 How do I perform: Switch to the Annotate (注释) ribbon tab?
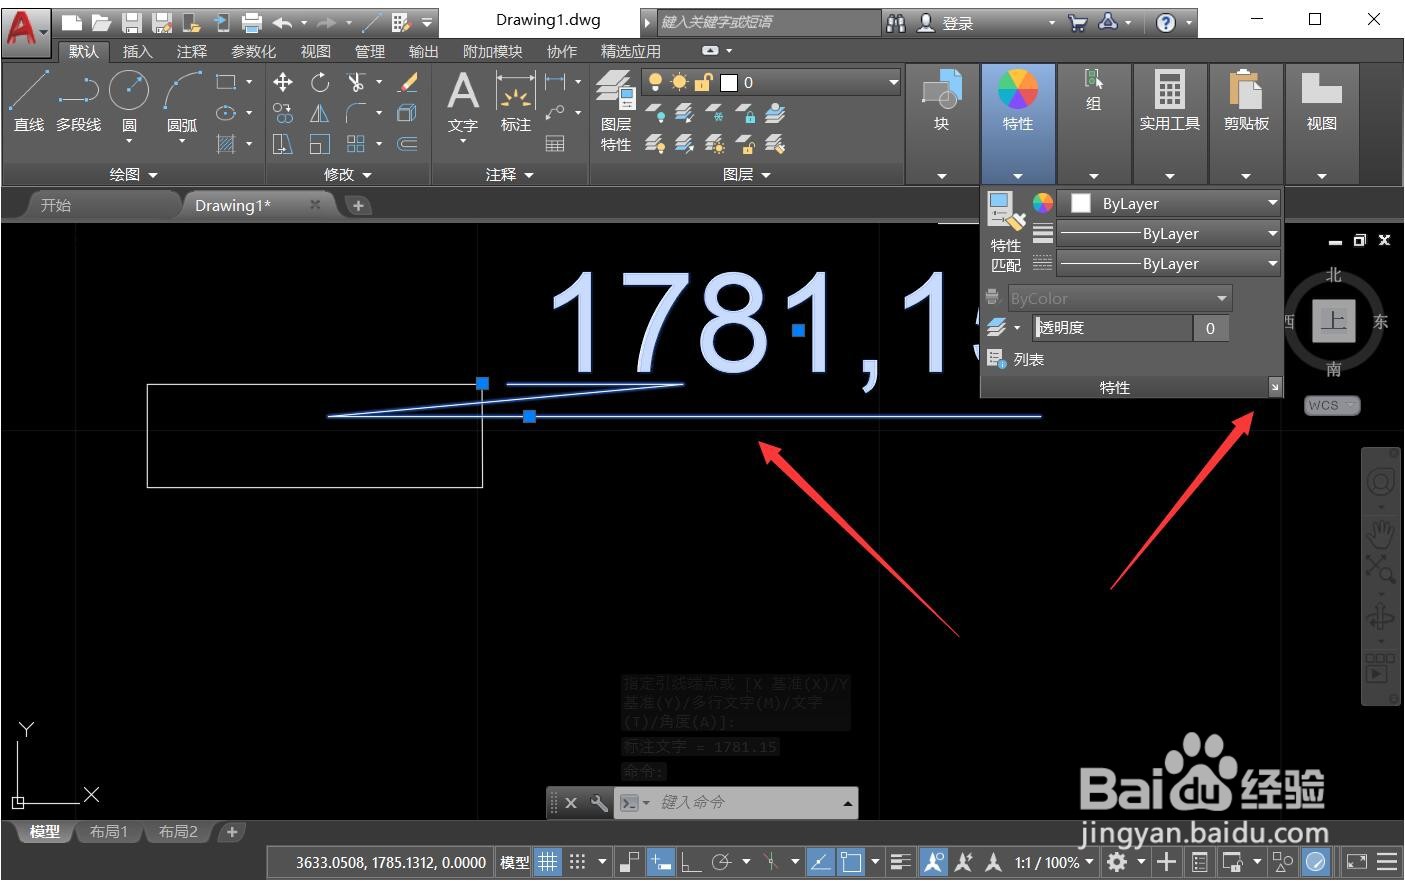point(191,51)
